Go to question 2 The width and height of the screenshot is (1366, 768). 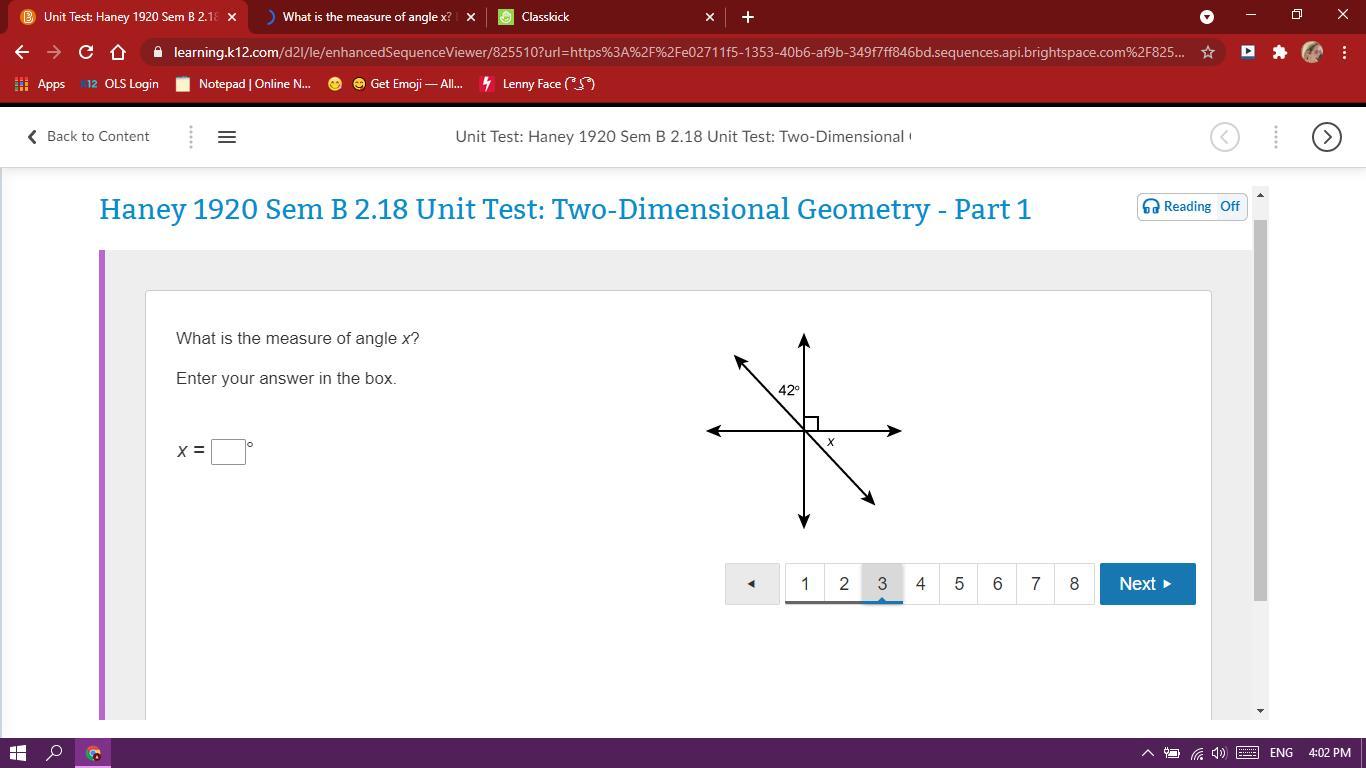click(844, 584)
